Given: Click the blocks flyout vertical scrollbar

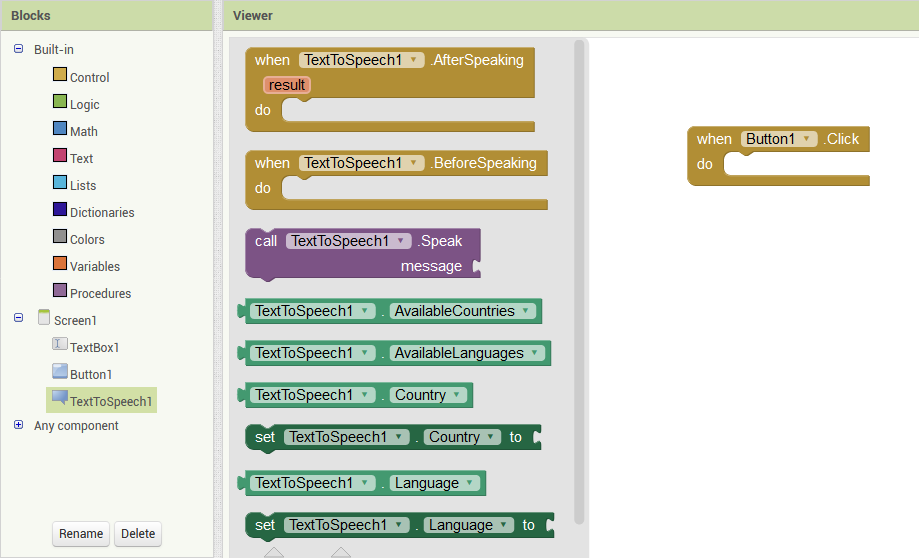Looking at the screenshot, I should (x=579, y=280).
